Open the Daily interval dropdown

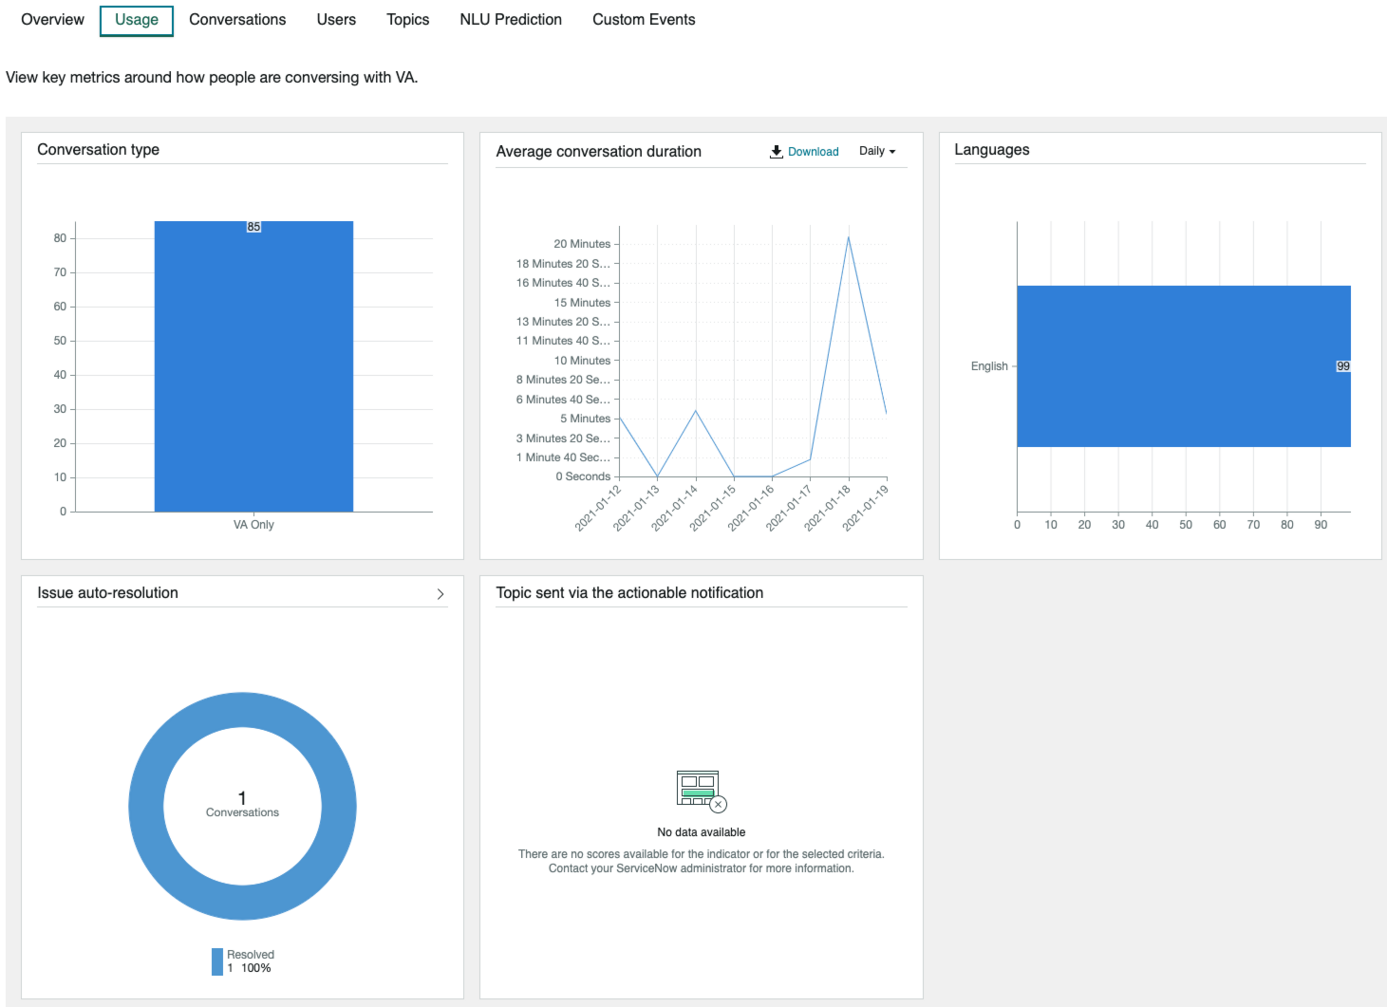[877, 151]
